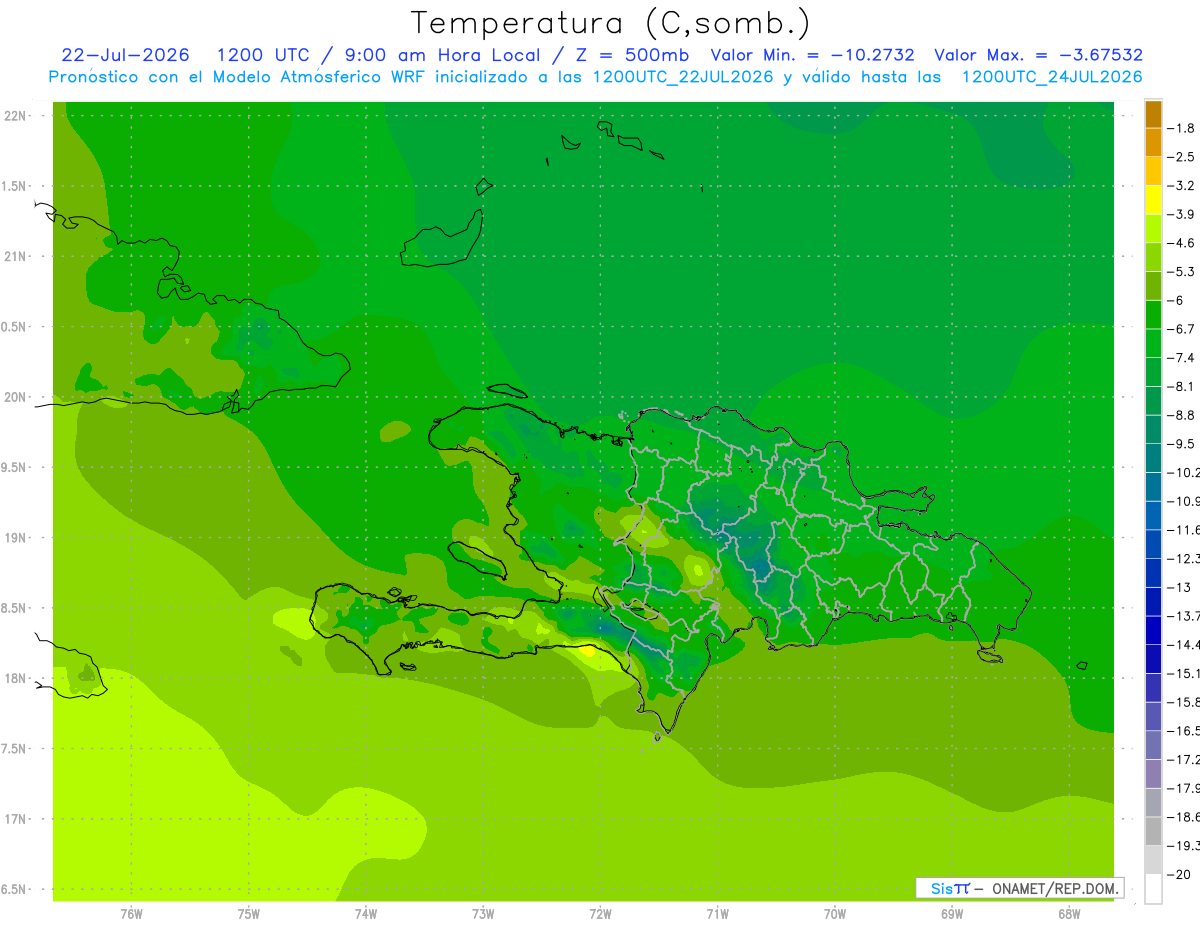Viewport: 1200px width, 927px height.
Task: Click the white swatch below -20
Action: pos(1153,889)
